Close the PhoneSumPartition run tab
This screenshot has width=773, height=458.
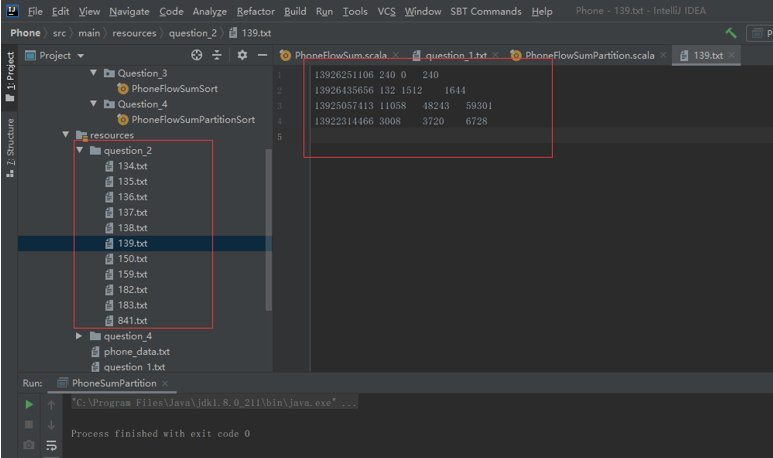[165, 383]
